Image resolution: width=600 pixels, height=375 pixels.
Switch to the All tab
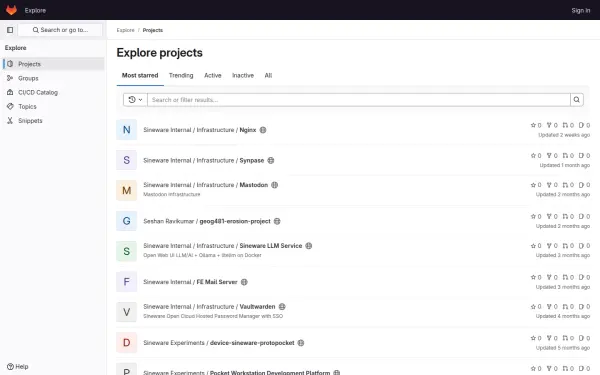[x=268, y=75]
